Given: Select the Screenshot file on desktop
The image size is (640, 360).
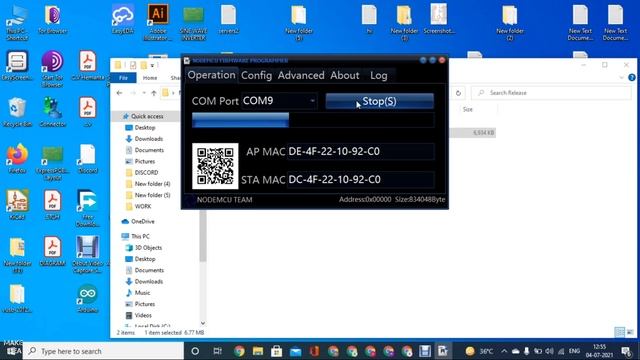Looking at the screenshot, I should tap(439, 19).
